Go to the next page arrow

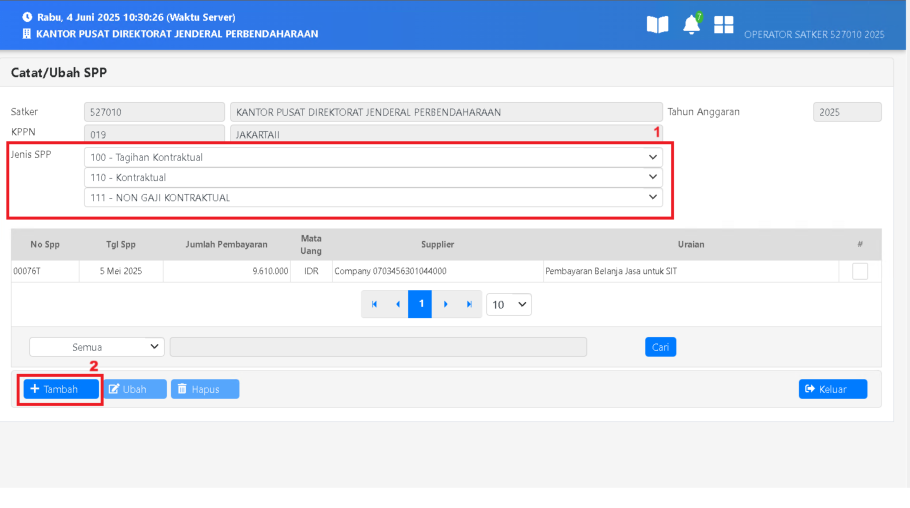click(x=445, y=304)
